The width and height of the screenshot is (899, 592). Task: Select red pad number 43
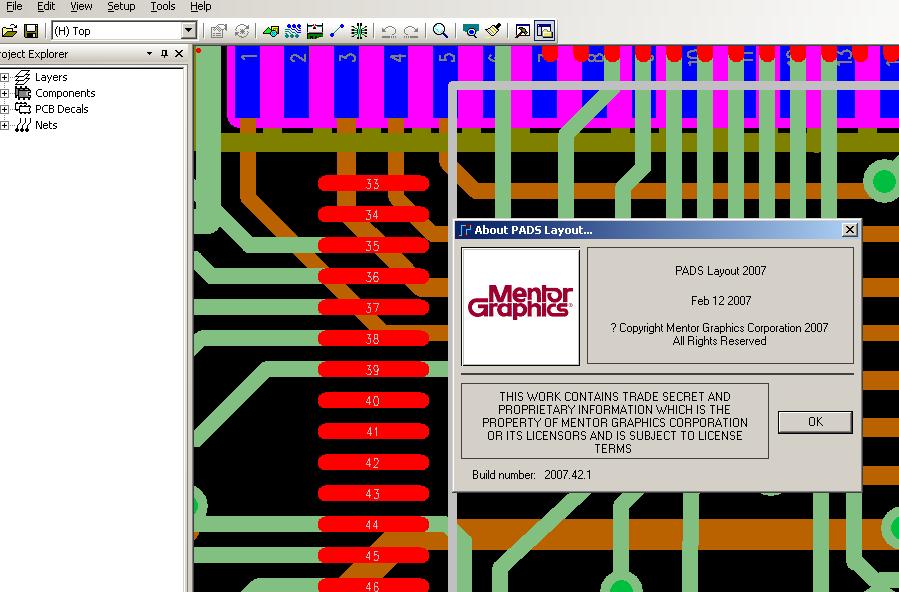point(373,493)
